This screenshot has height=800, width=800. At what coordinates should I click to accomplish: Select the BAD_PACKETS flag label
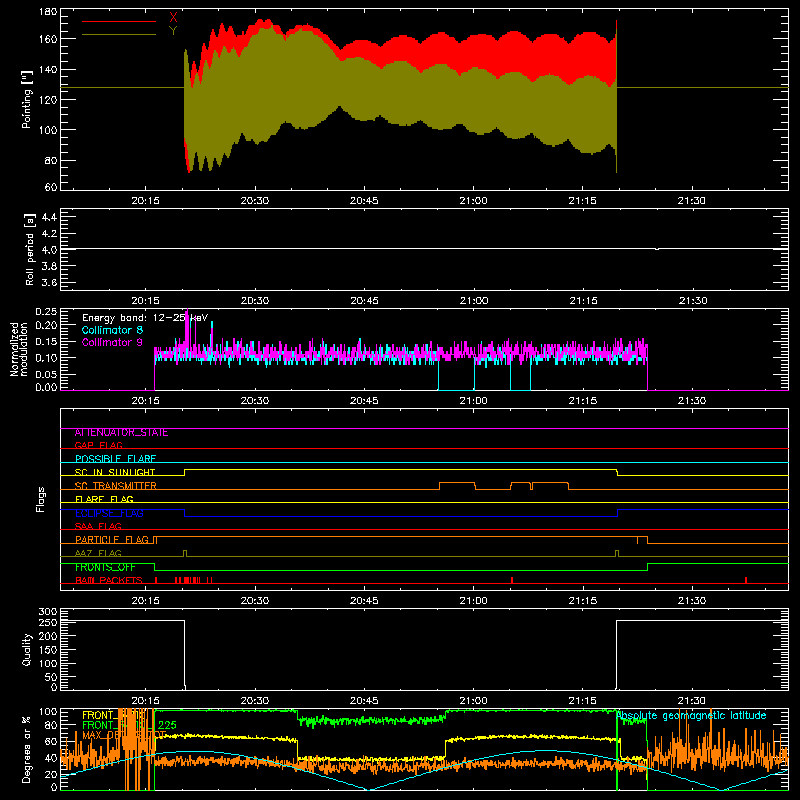click(109, 580)
